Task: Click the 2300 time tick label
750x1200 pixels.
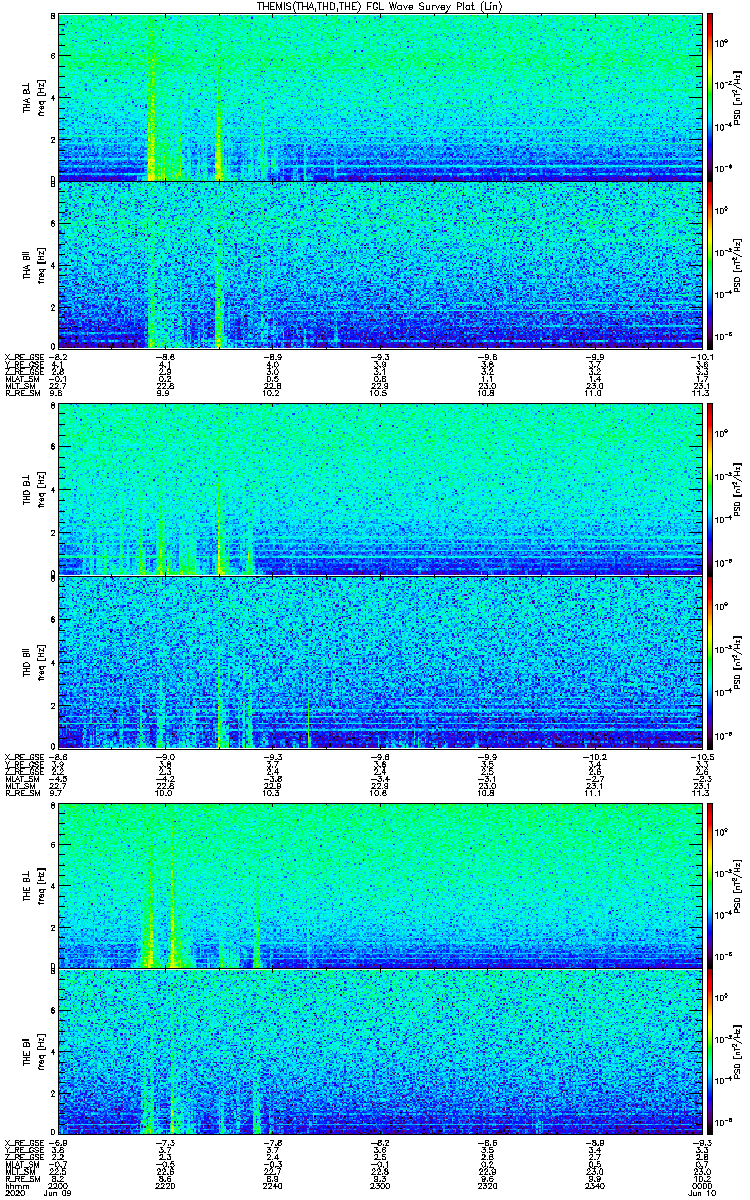Action: pos(378,1184)
